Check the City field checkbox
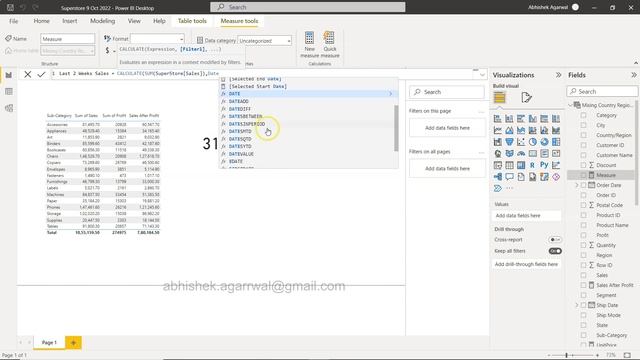This screenshot has width=640, height=360. click(583, 125)
